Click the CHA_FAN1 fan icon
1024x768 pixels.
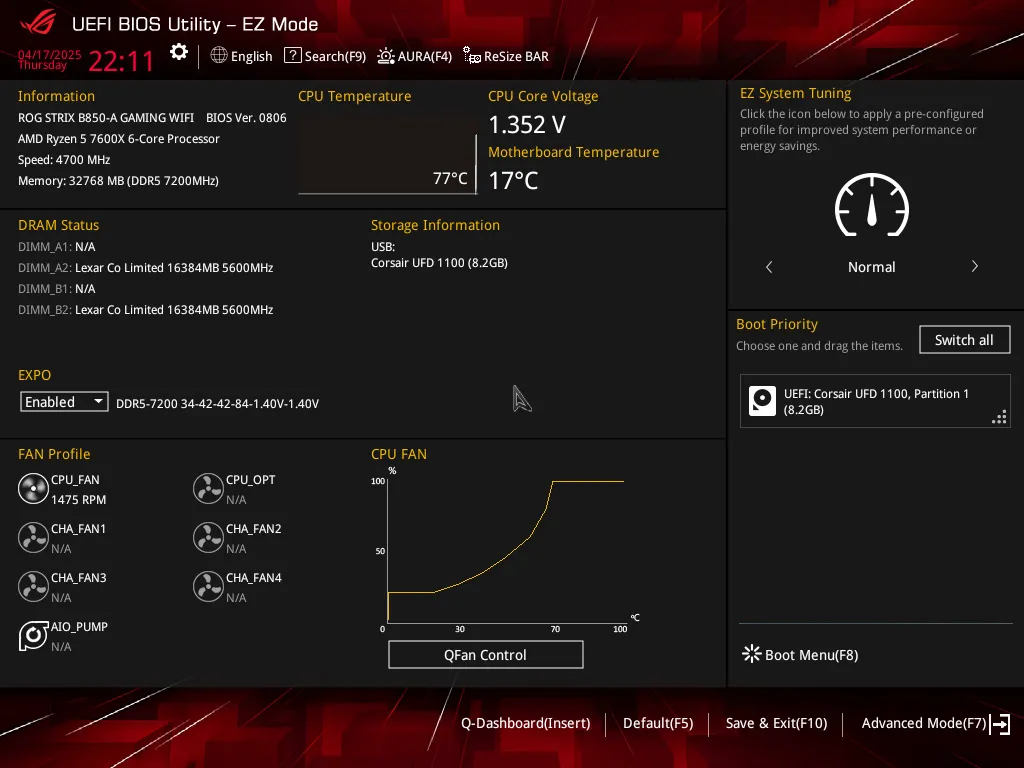(x=33, y=537)
